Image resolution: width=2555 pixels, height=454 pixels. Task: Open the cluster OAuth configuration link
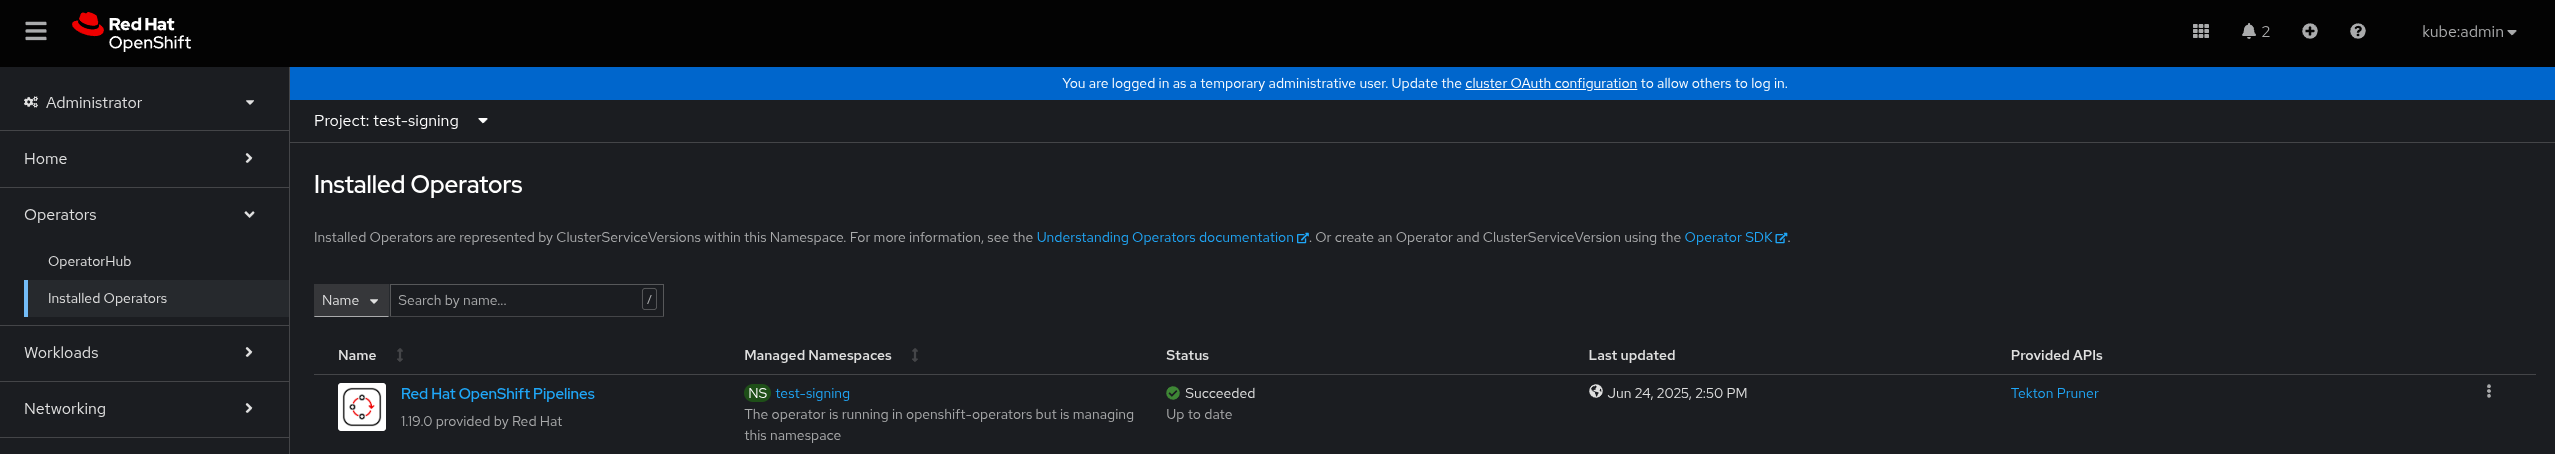pyautogui.click(x=1550, y=83)
